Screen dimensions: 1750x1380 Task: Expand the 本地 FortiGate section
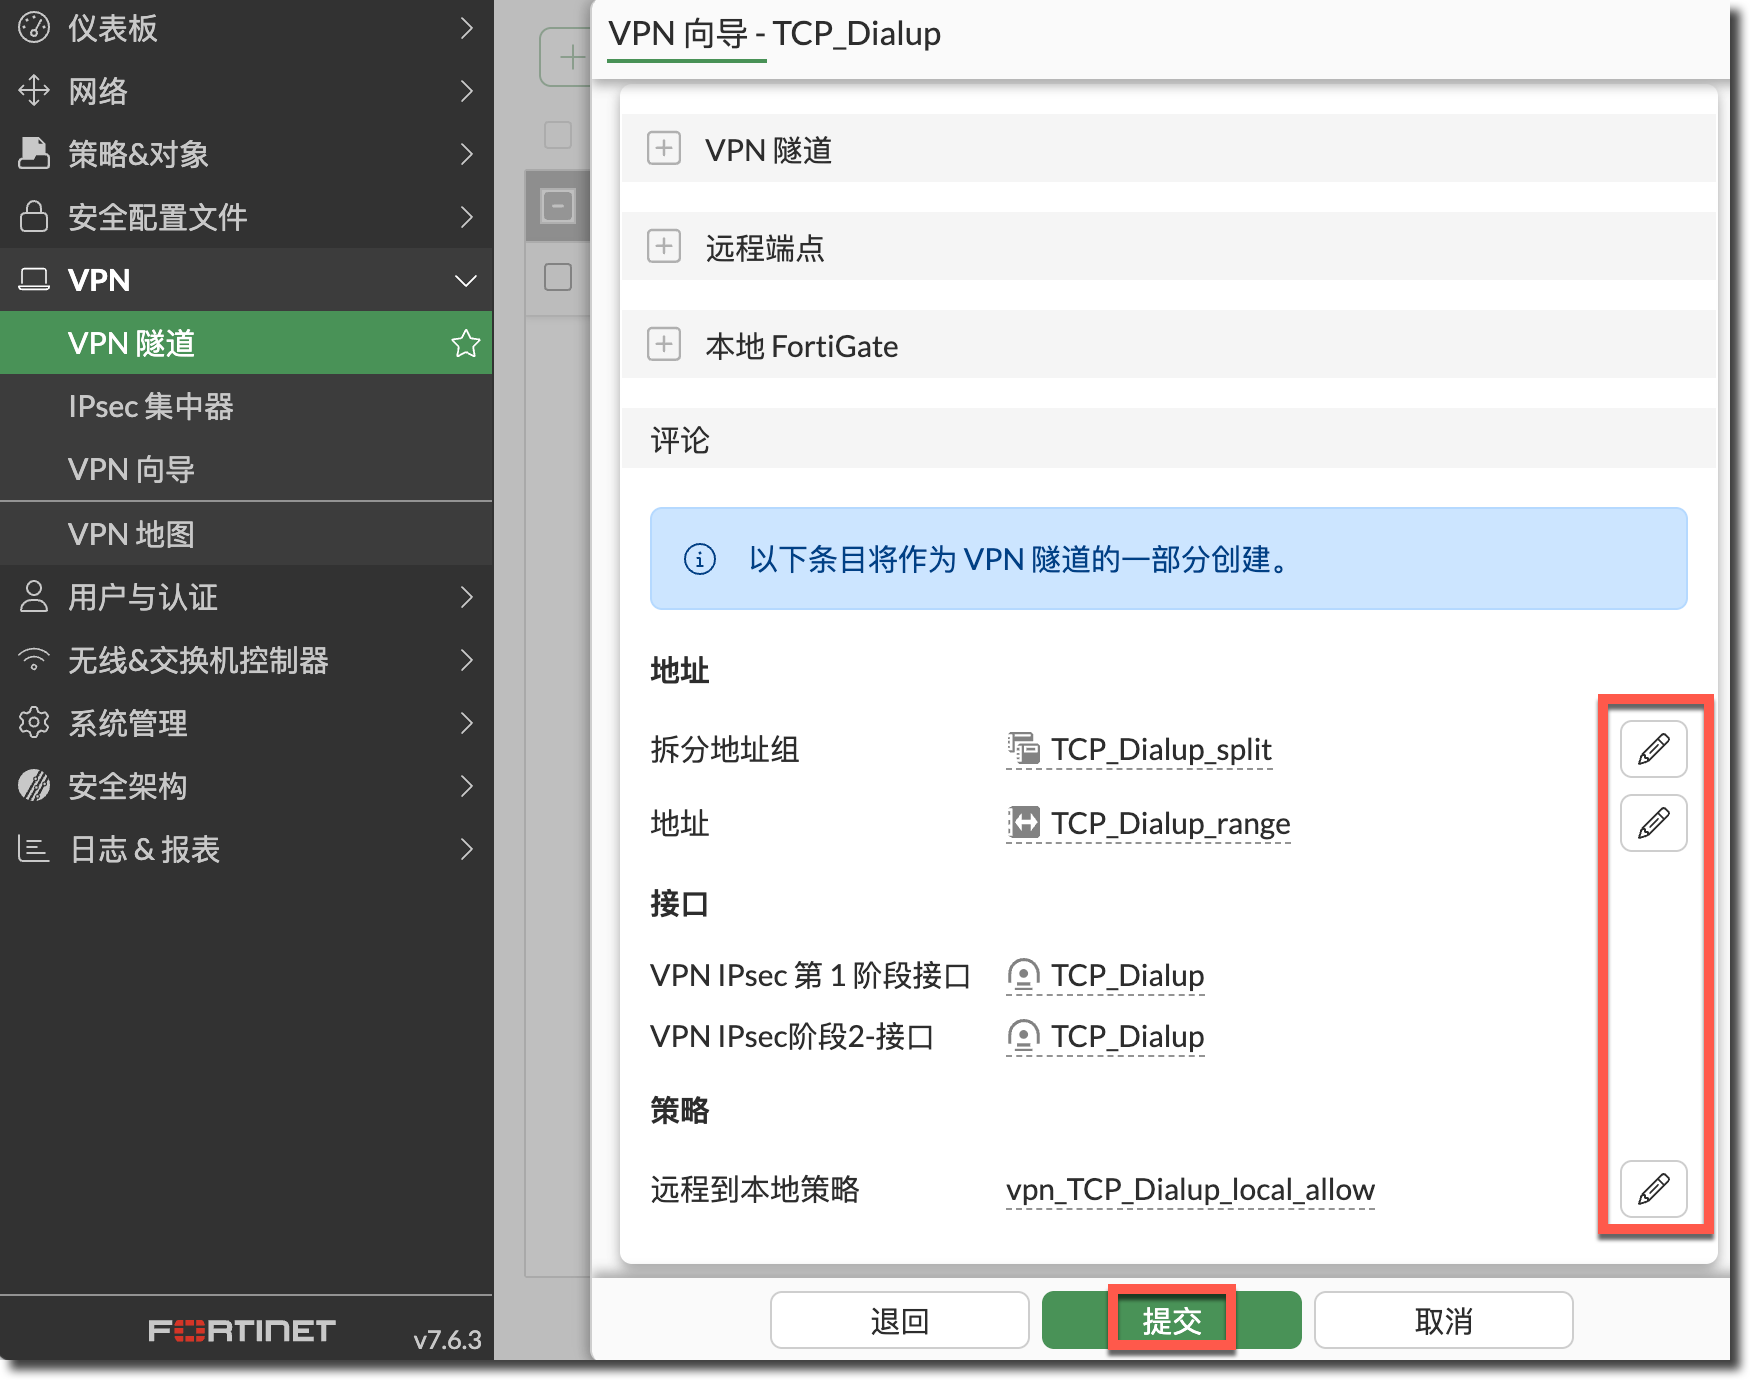(x=664, y=345)
